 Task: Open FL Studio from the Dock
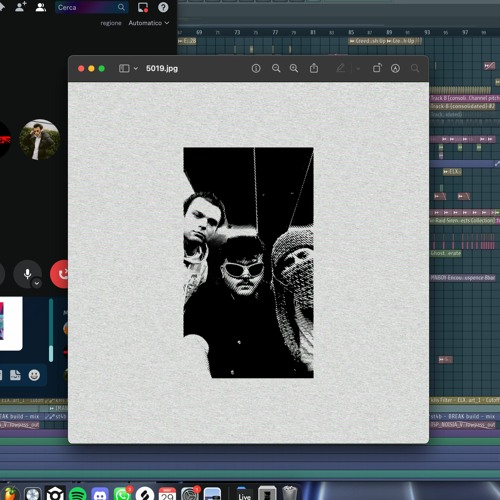click(x=9, y=494)
